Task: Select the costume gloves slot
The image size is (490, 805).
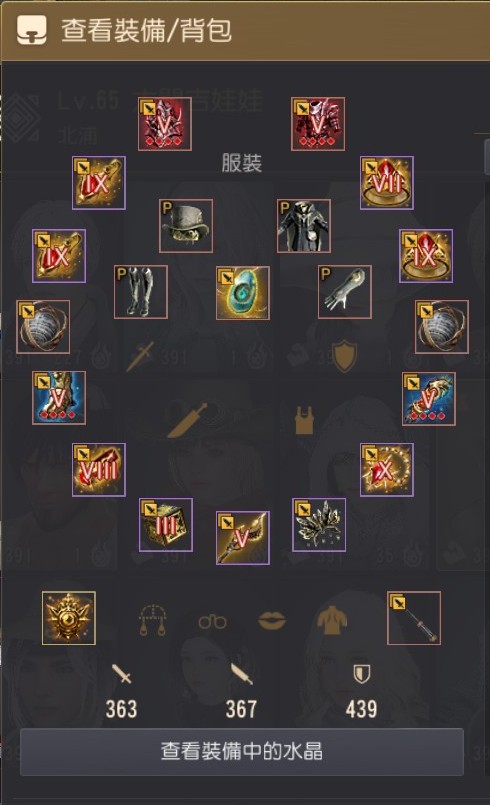Action: 345,292
